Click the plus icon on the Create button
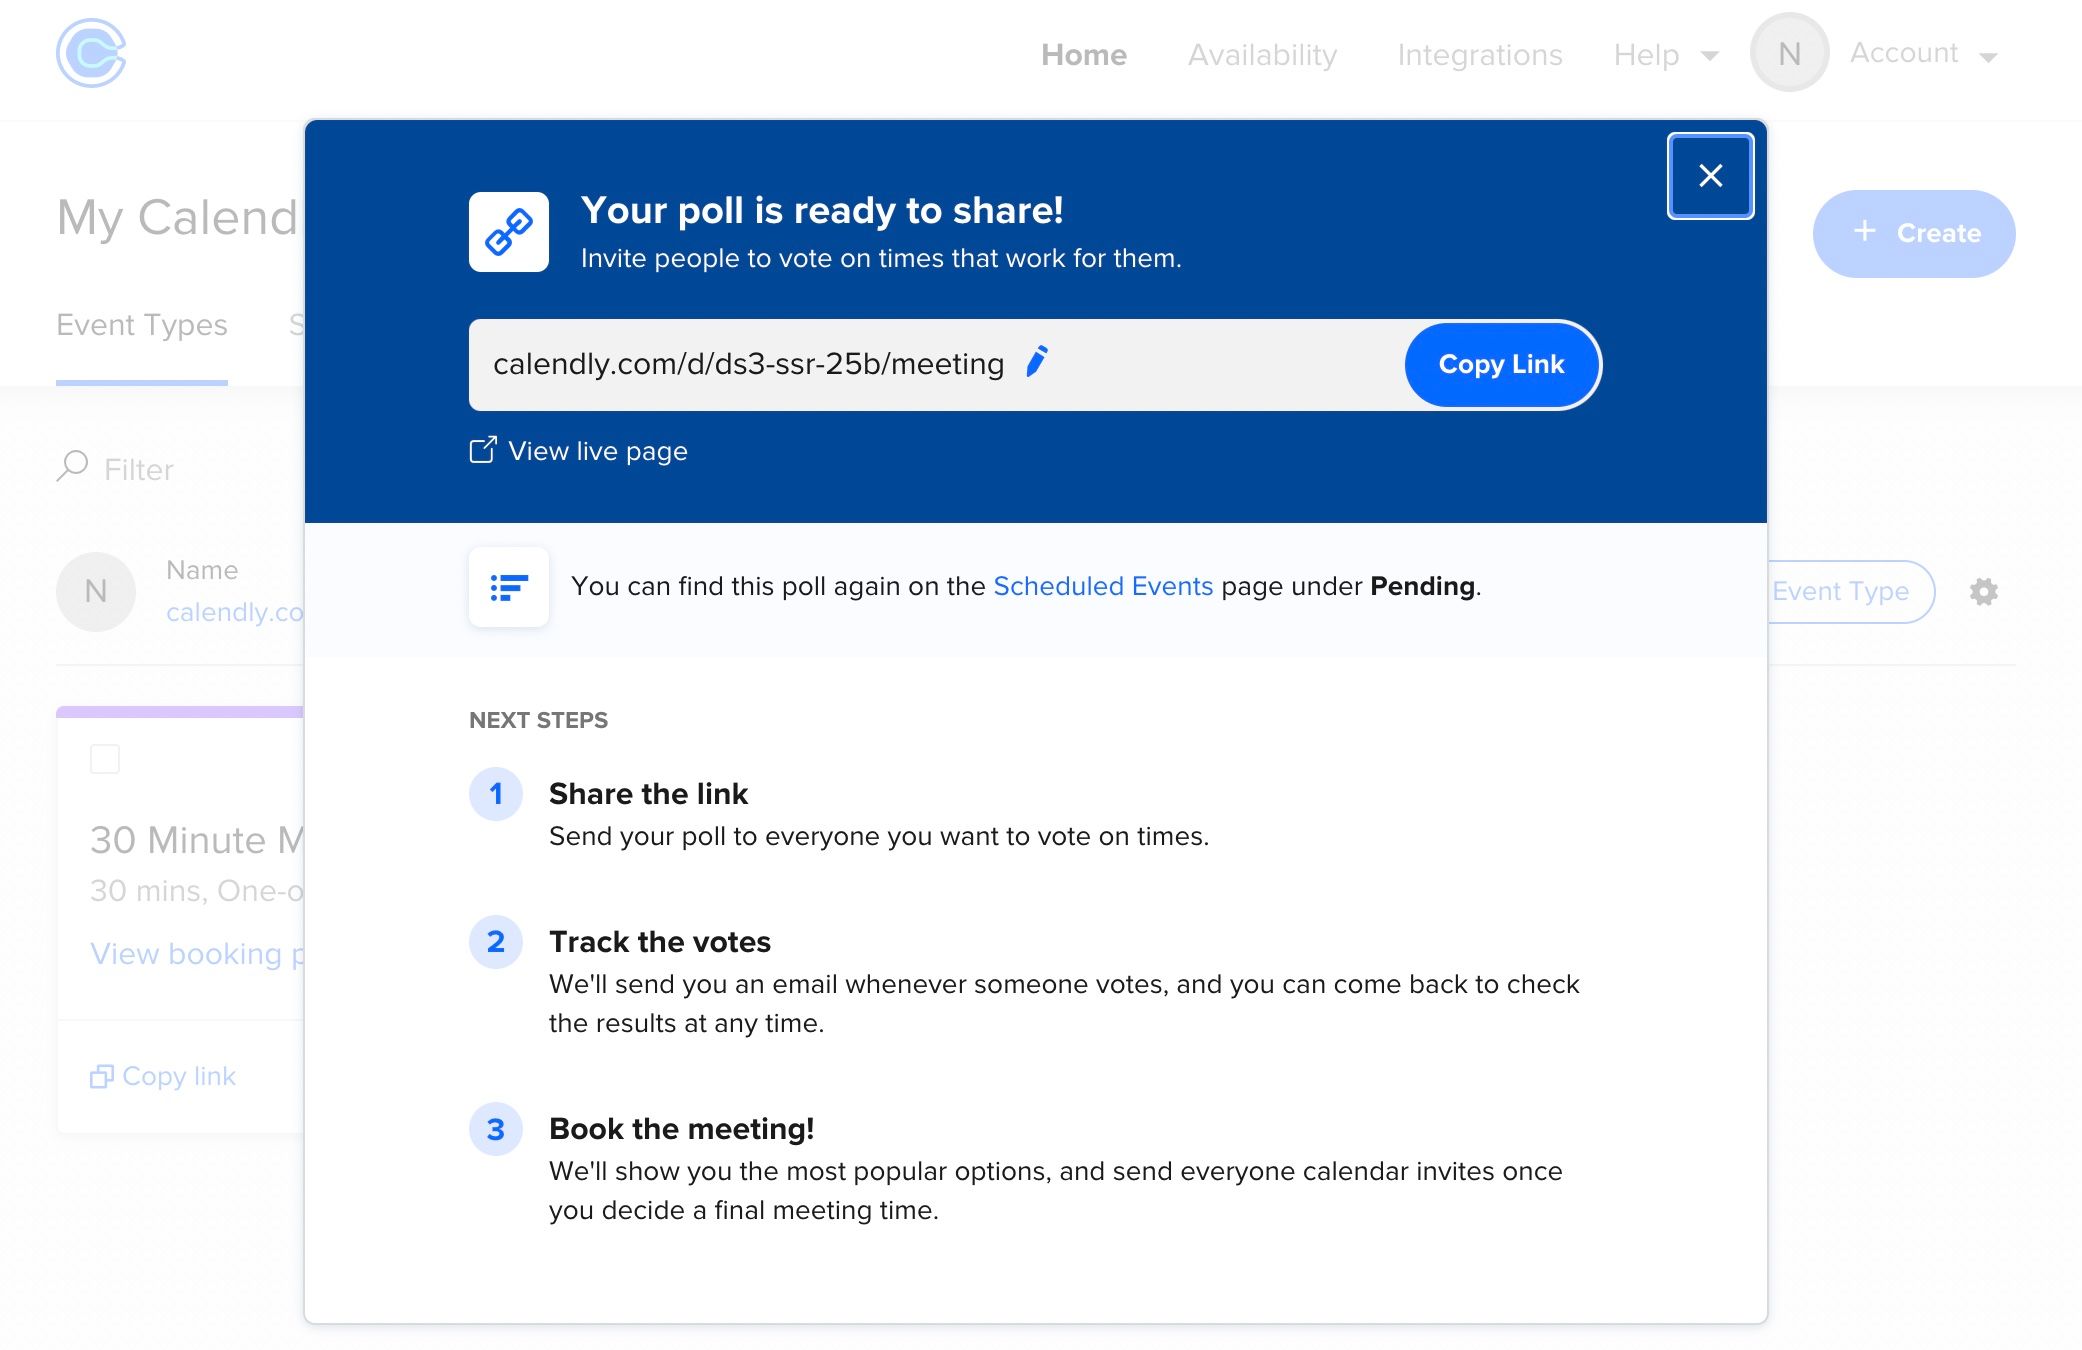 1864,232
